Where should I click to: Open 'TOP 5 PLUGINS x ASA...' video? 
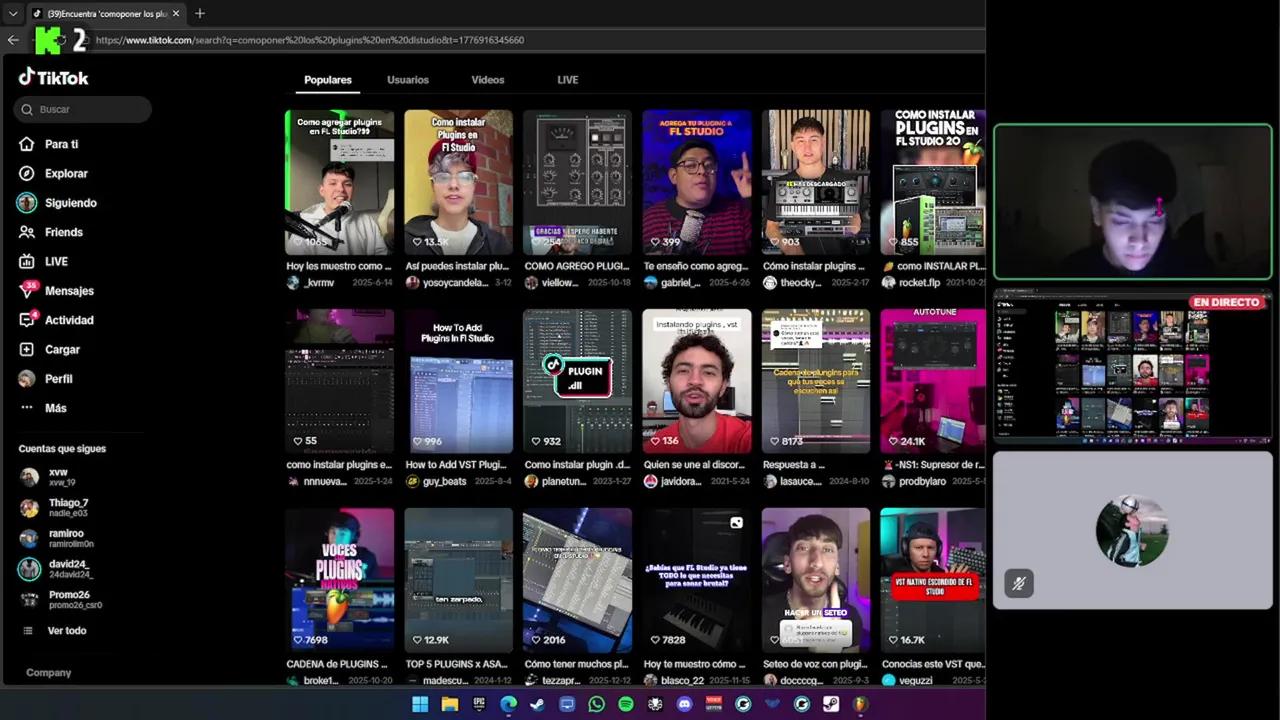(458, 580)
